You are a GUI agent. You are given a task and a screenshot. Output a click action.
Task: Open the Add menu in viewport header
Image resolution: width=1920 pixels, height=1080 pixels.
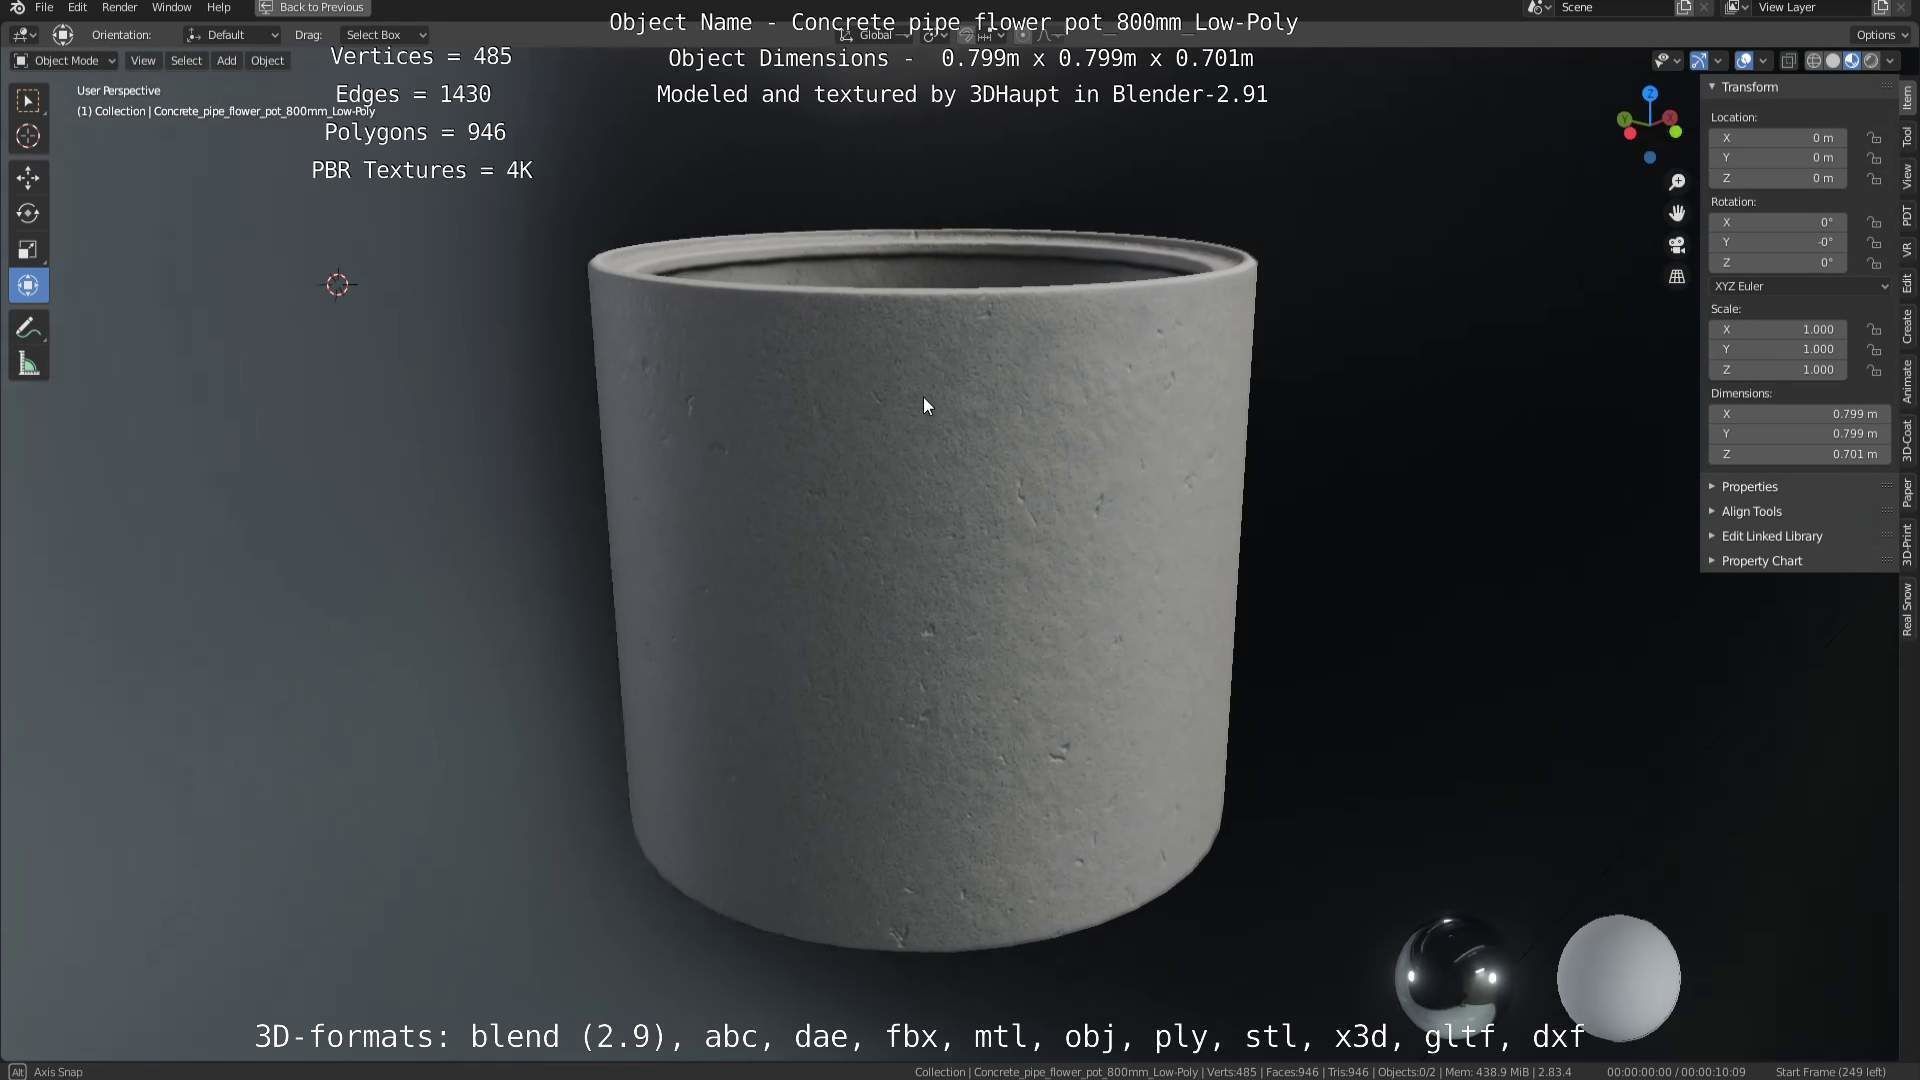(x=227, y=61)
